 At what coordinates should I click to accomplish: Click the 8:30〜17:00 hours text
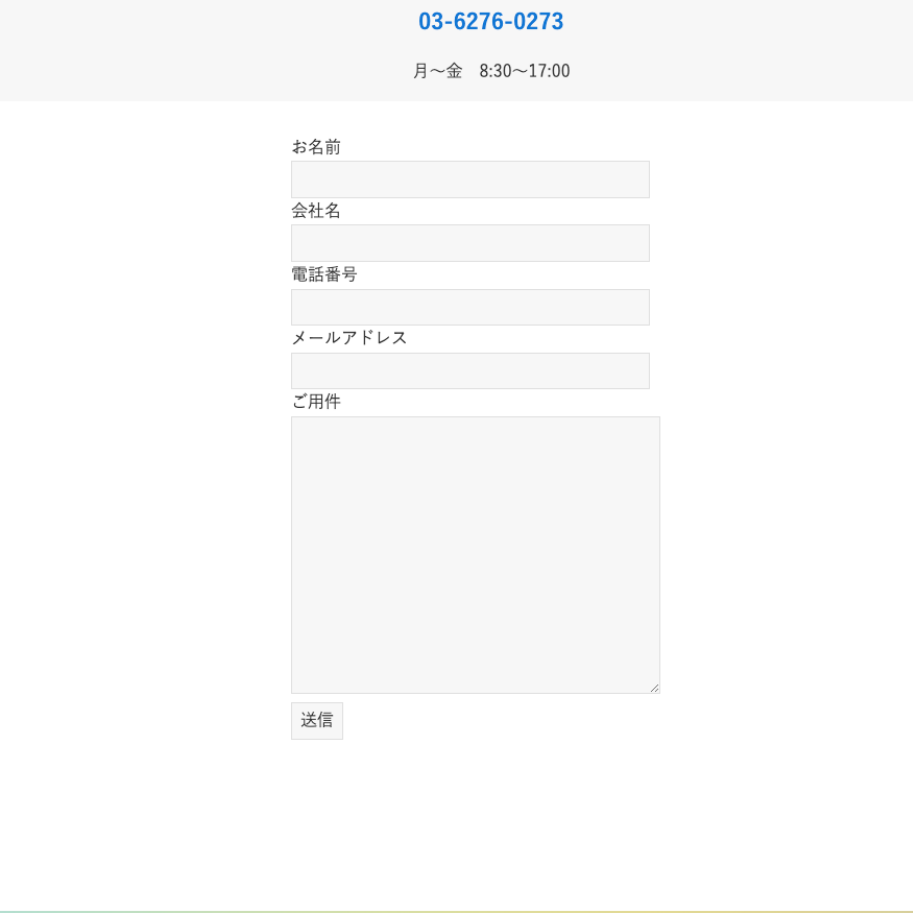[524, 71]
